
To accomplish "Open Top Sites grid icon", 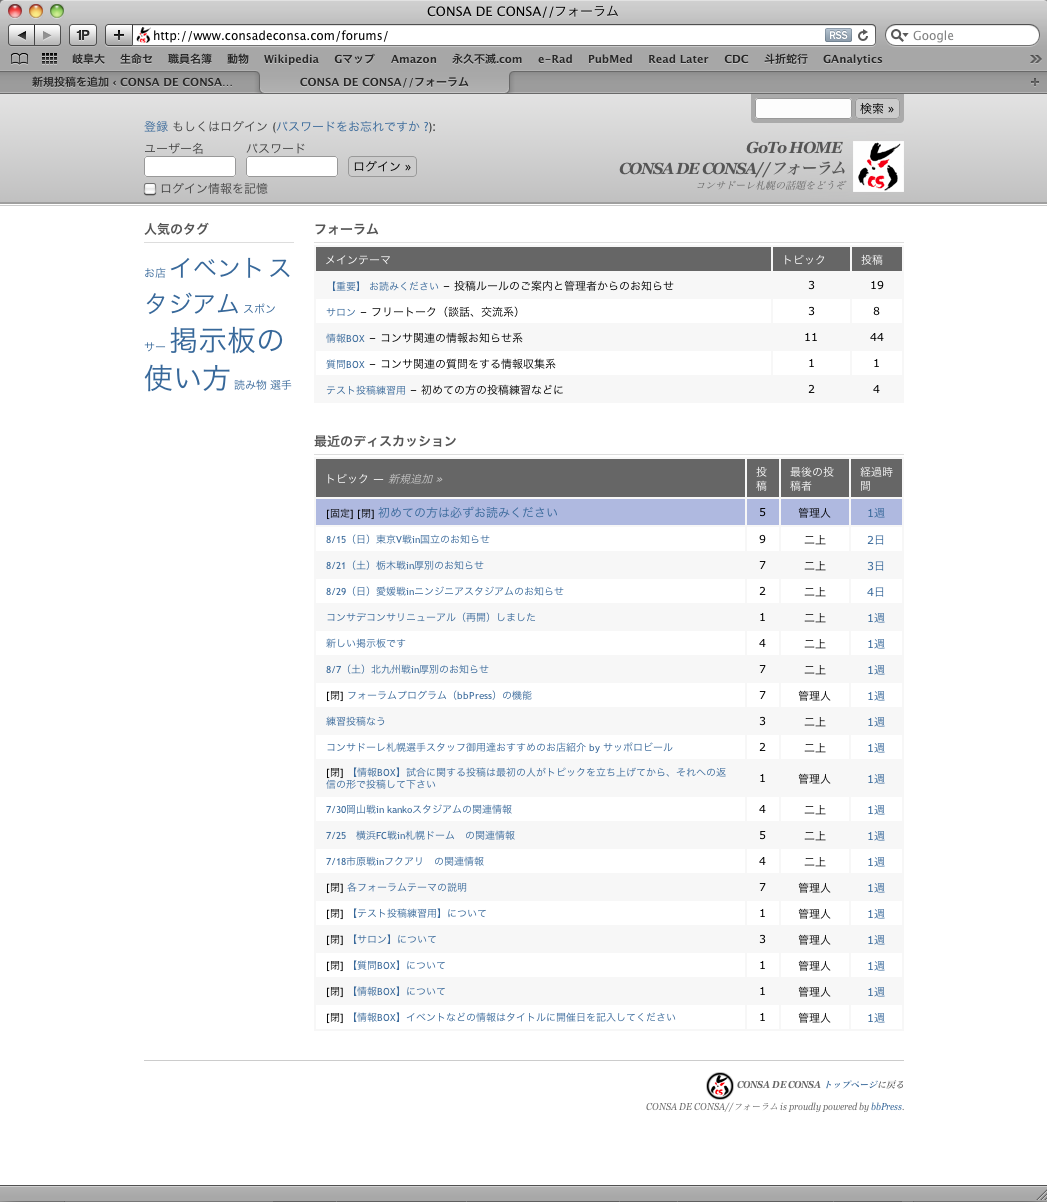I will click(x=49, y=59).
